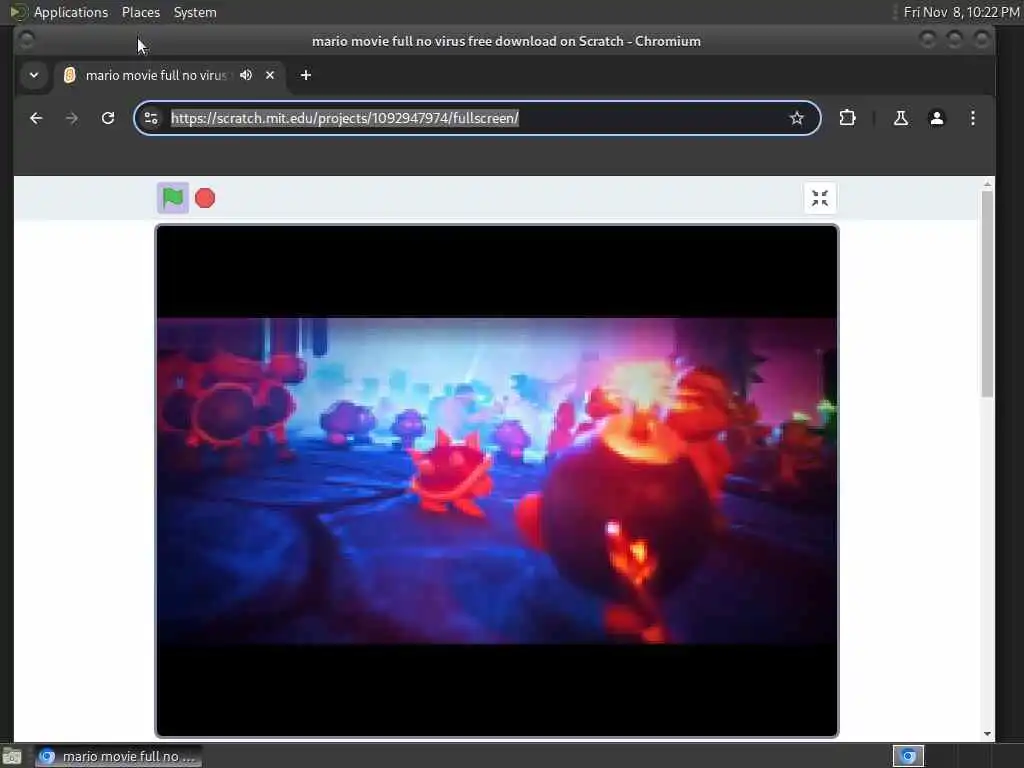Exit fullscreen mode using the shrink icon
The image size is (1024, 768).
820,198
